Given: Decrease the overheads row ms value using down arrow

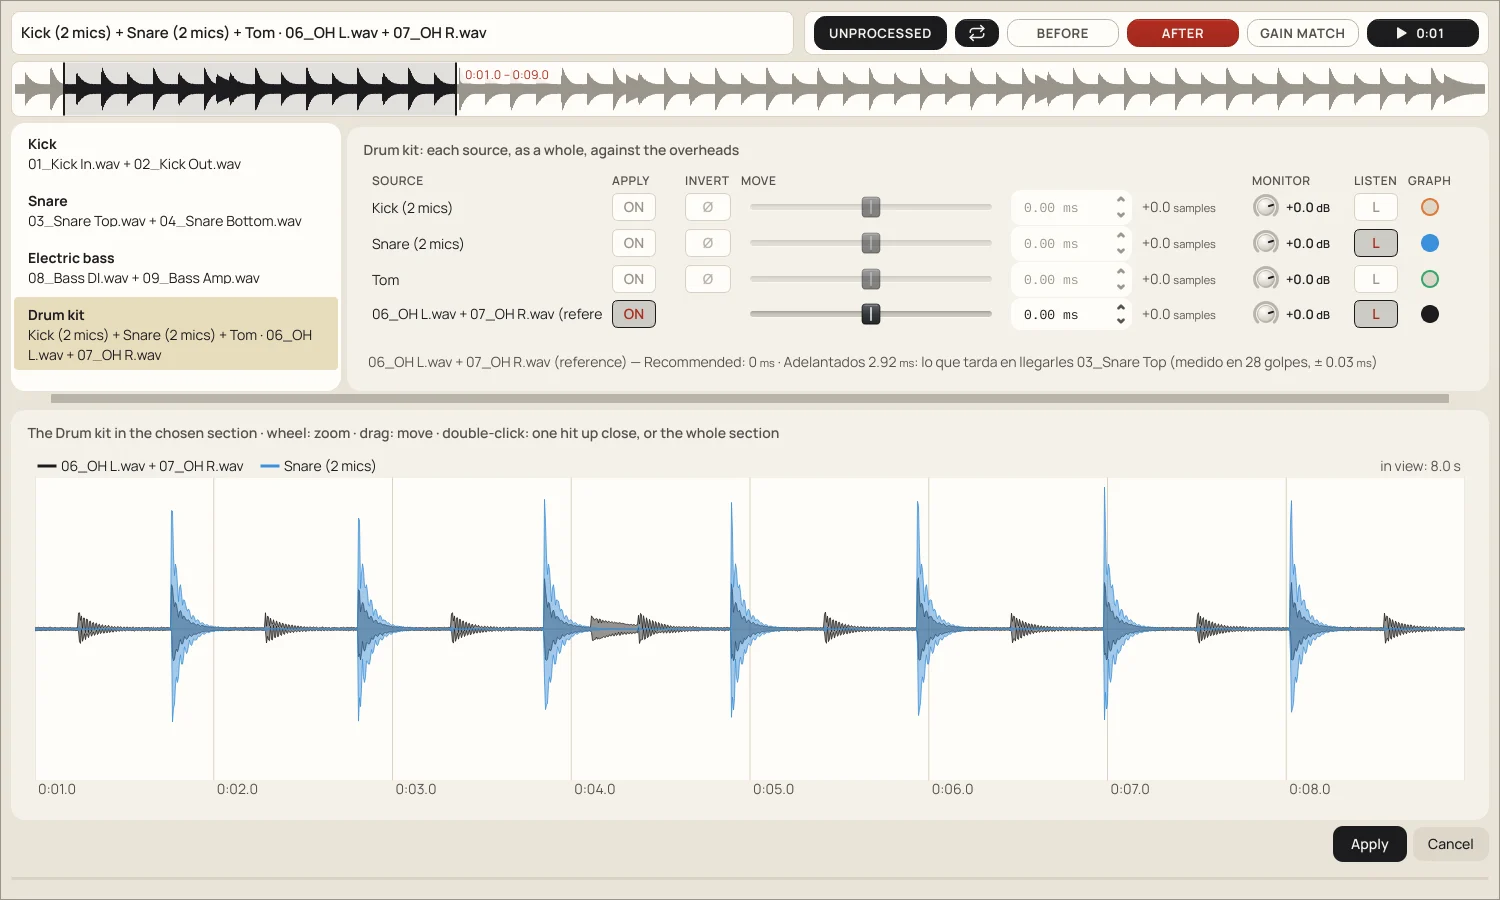Looking at the screenshot, I should [x=1121, y=321].
